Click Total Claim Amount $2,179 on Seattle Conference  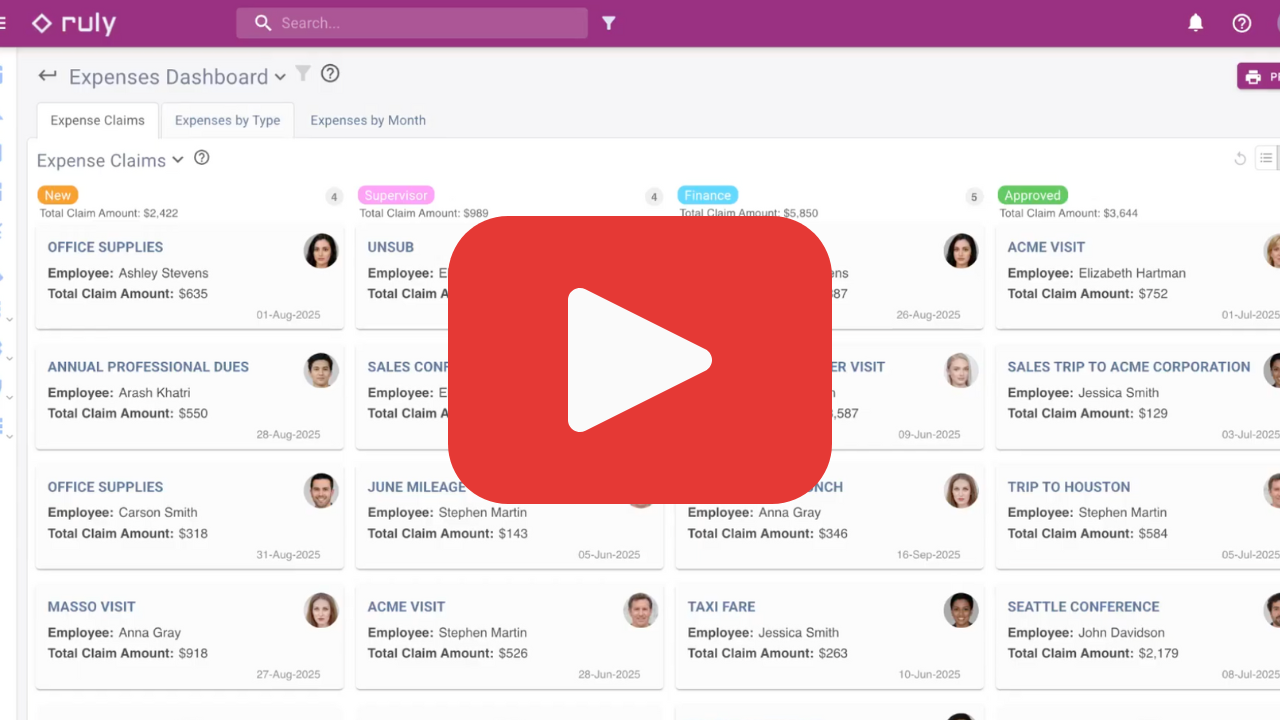(x=1093, y=653)
